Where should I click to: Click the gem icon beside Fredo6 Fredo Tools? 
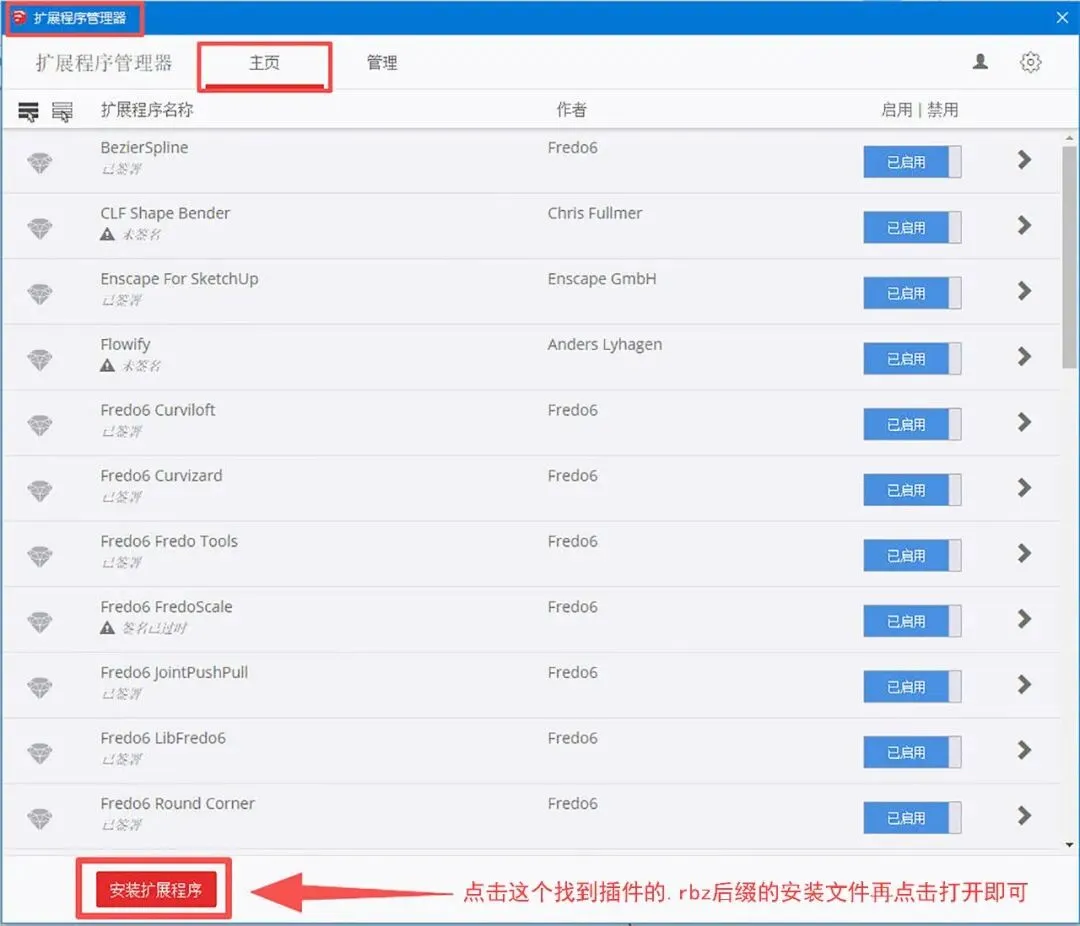[x=40, y=556]
